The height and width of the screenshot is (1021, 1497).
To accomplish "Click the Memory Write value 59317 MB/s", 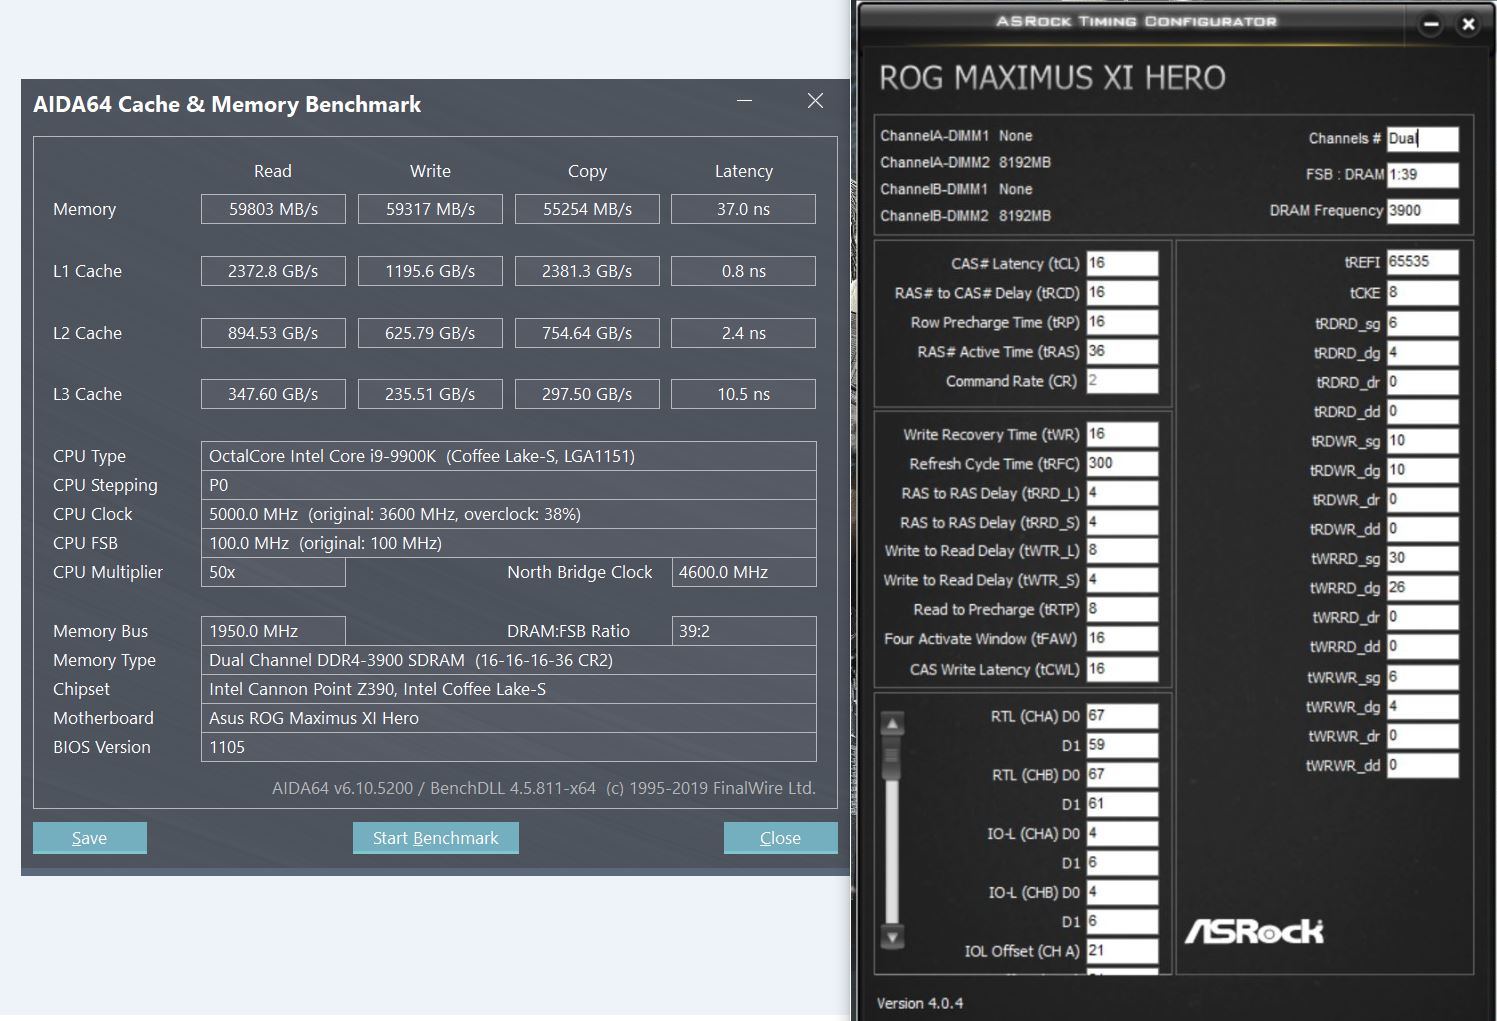I will (x=430, y=209).
